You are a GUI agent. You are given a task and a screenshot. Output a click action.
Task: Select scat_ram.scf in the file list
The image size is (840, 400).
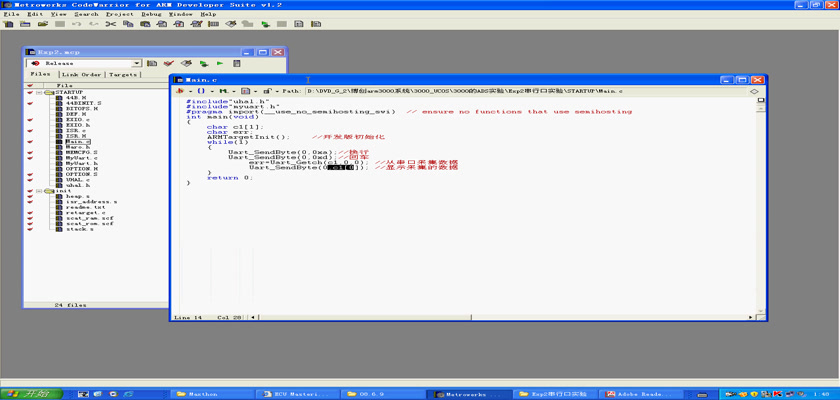pos(89,218)
